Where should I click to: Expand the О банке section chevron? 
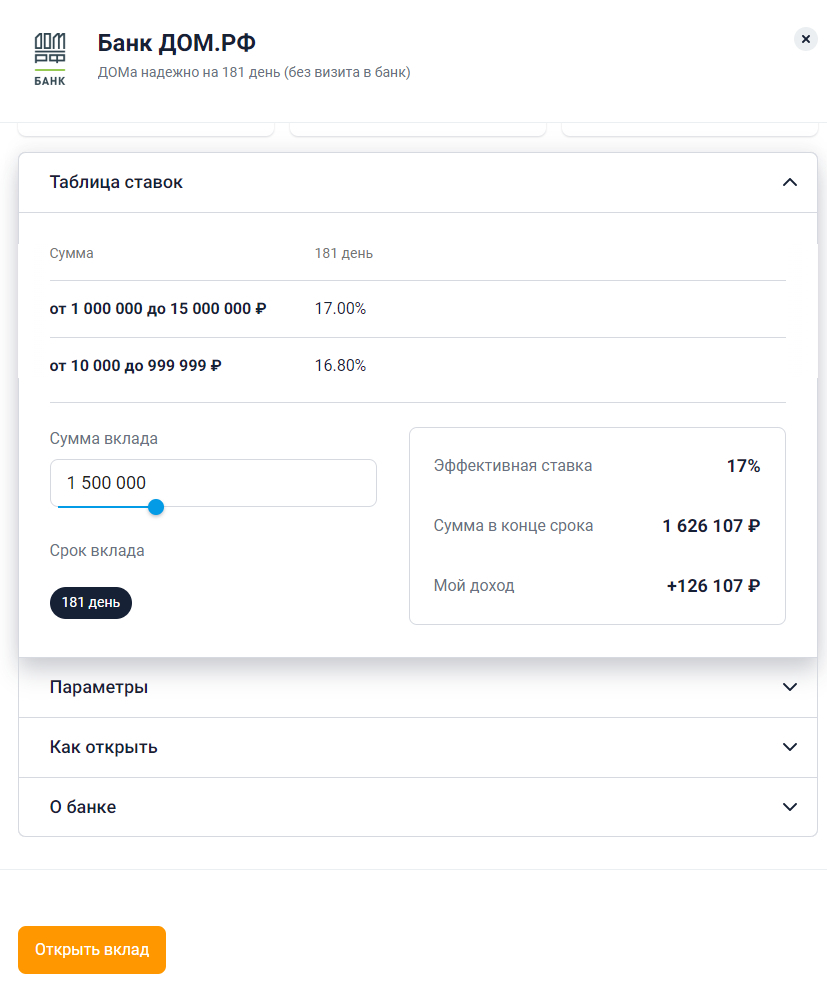pos(789,807)
